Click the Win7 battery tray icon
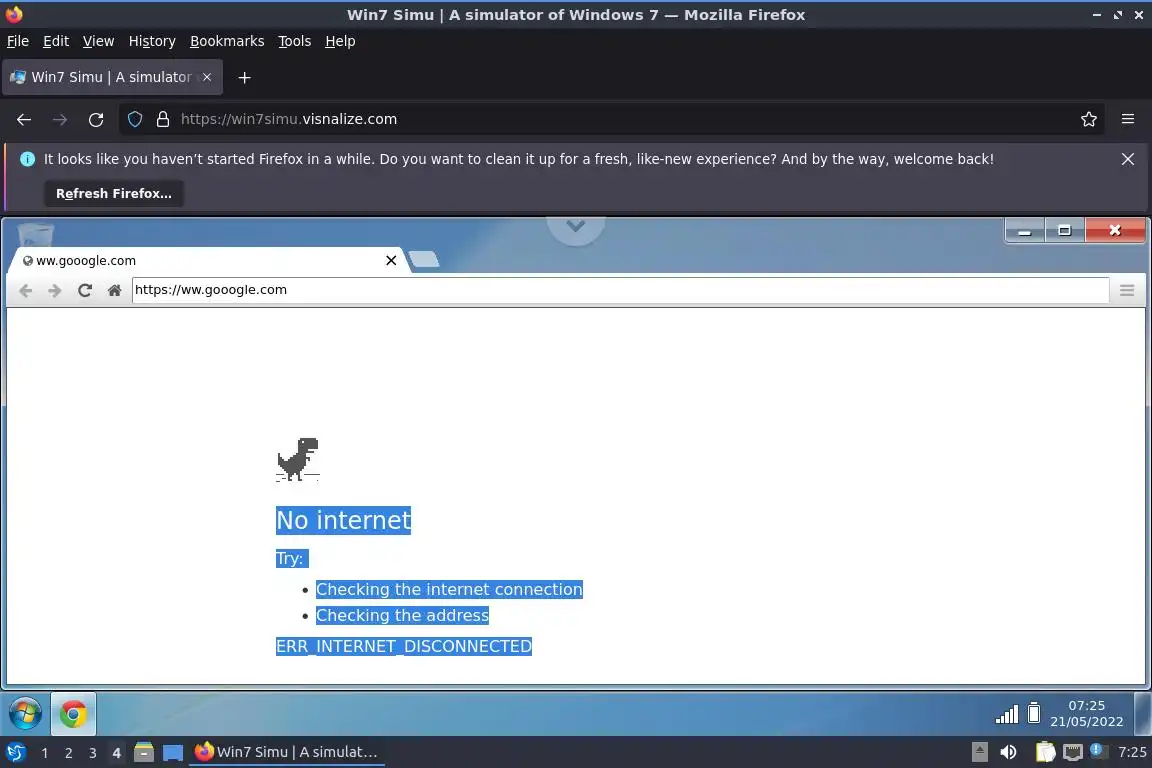 [x=1034, y=713]
